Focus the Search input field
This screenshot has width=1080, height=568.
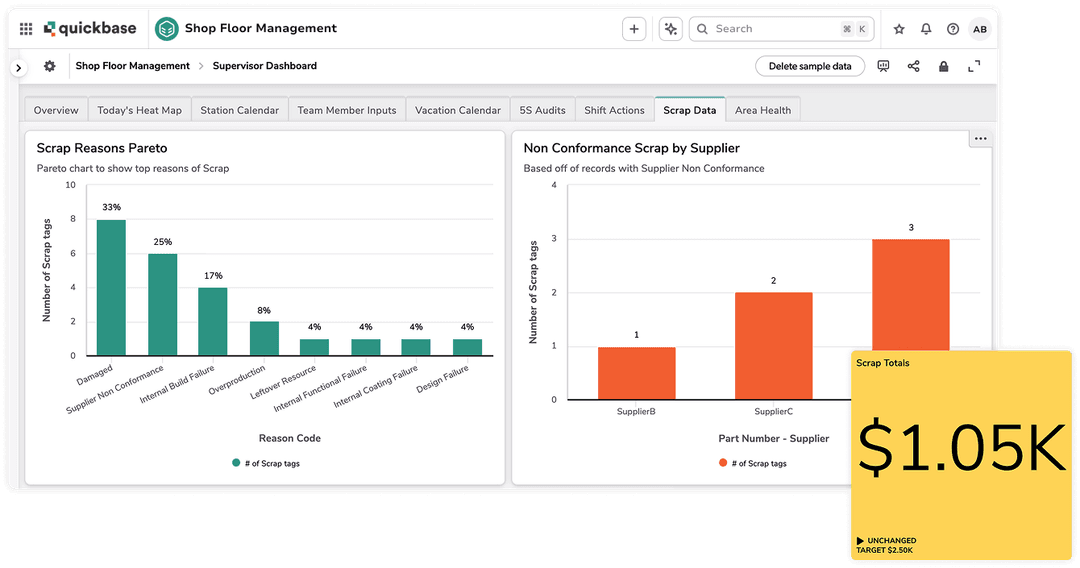click(x=781, y=29)
